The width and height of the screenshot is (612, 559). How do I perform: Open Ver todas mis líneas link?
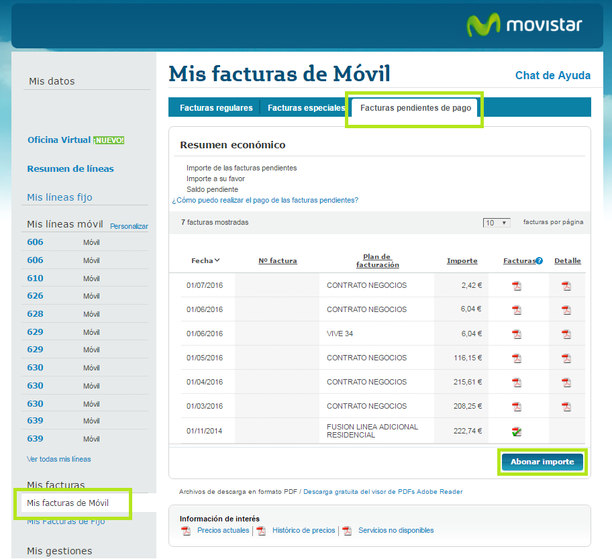point(59,459)
